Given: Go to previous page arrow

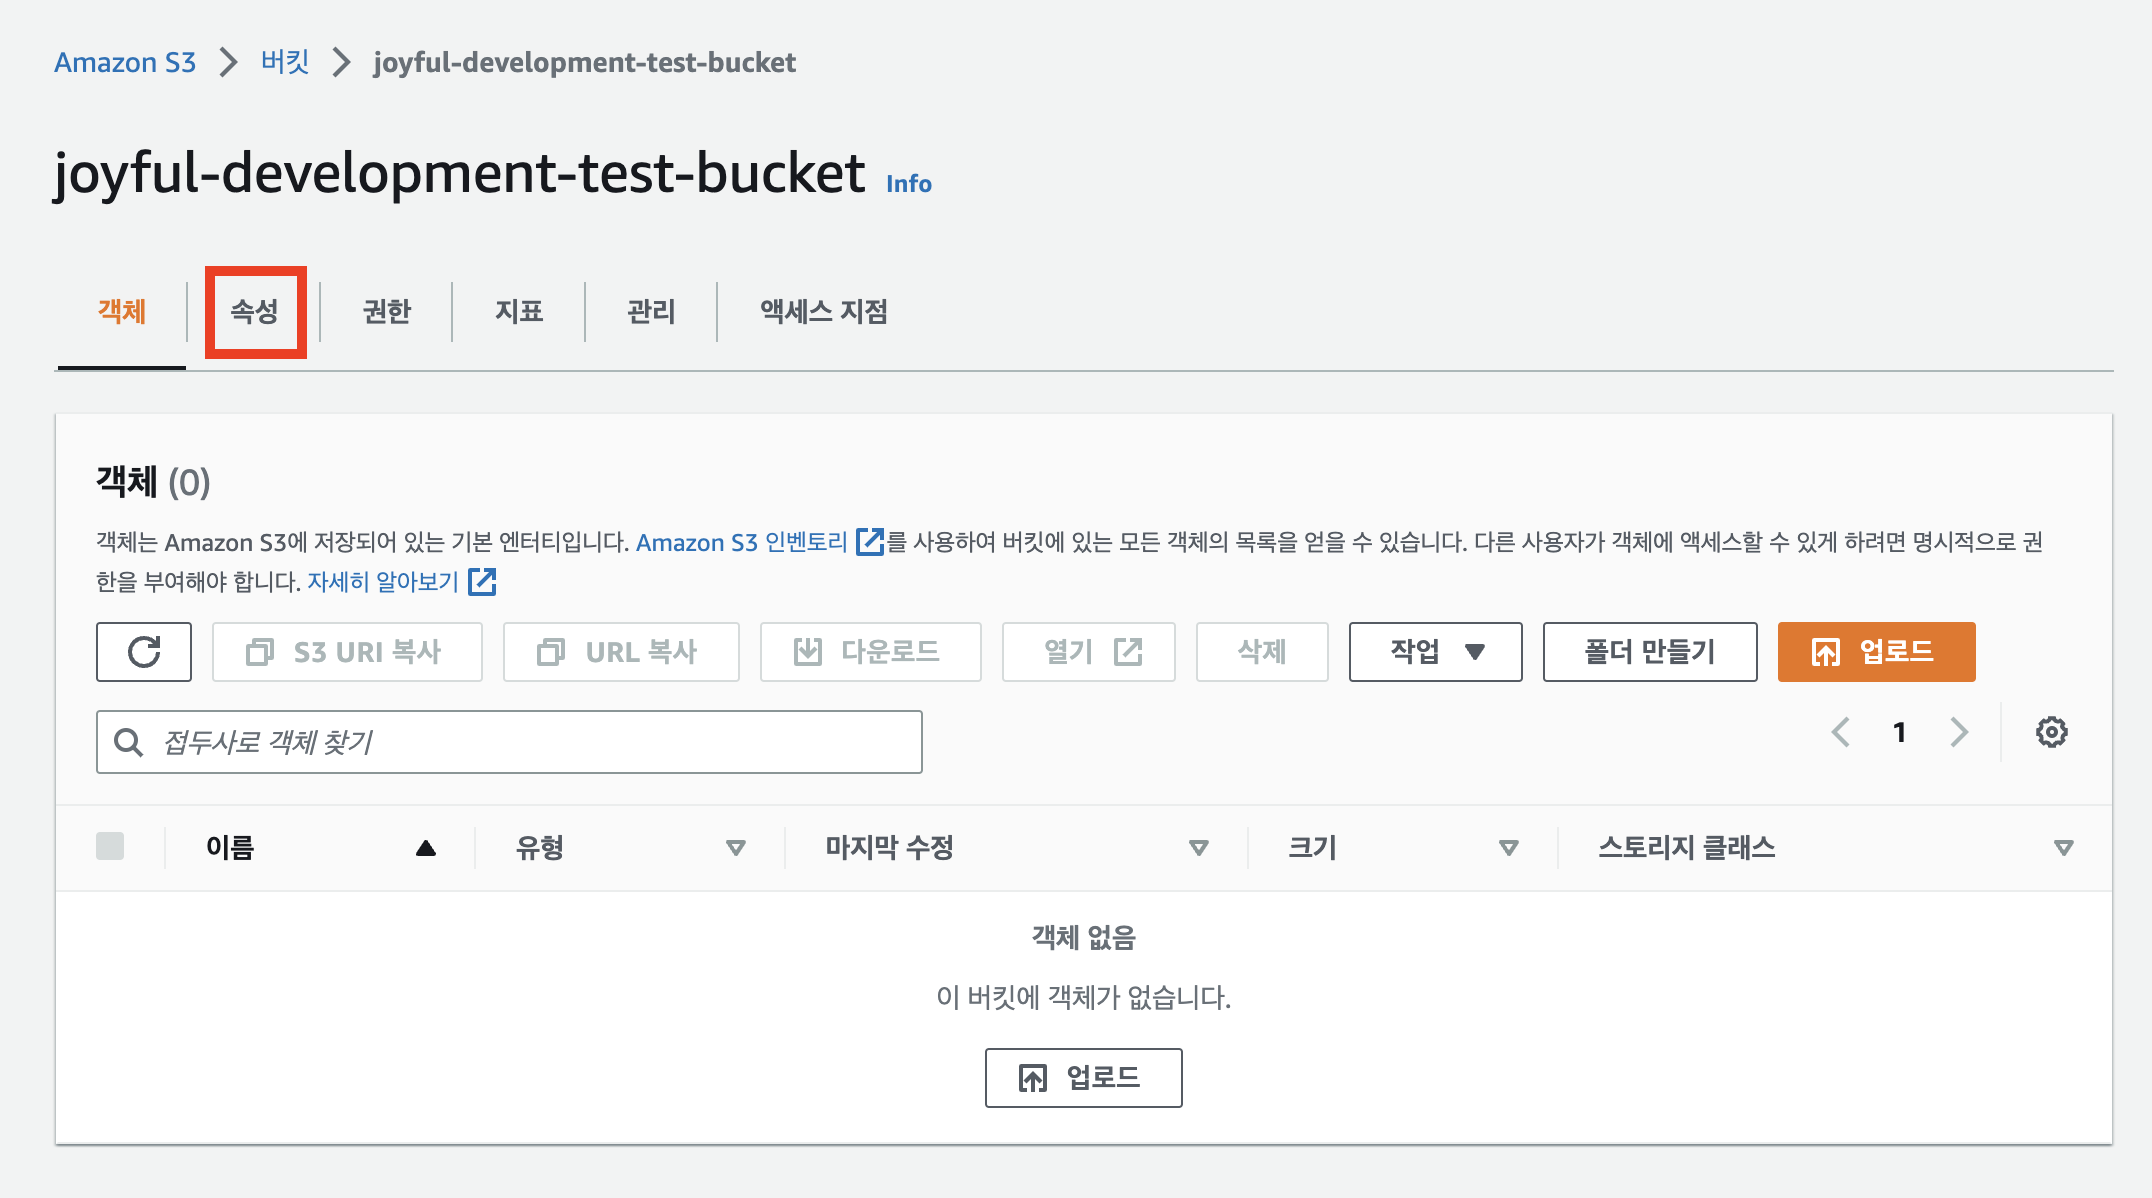Looking at the screenshot, I should click(x=1840, y=732).
